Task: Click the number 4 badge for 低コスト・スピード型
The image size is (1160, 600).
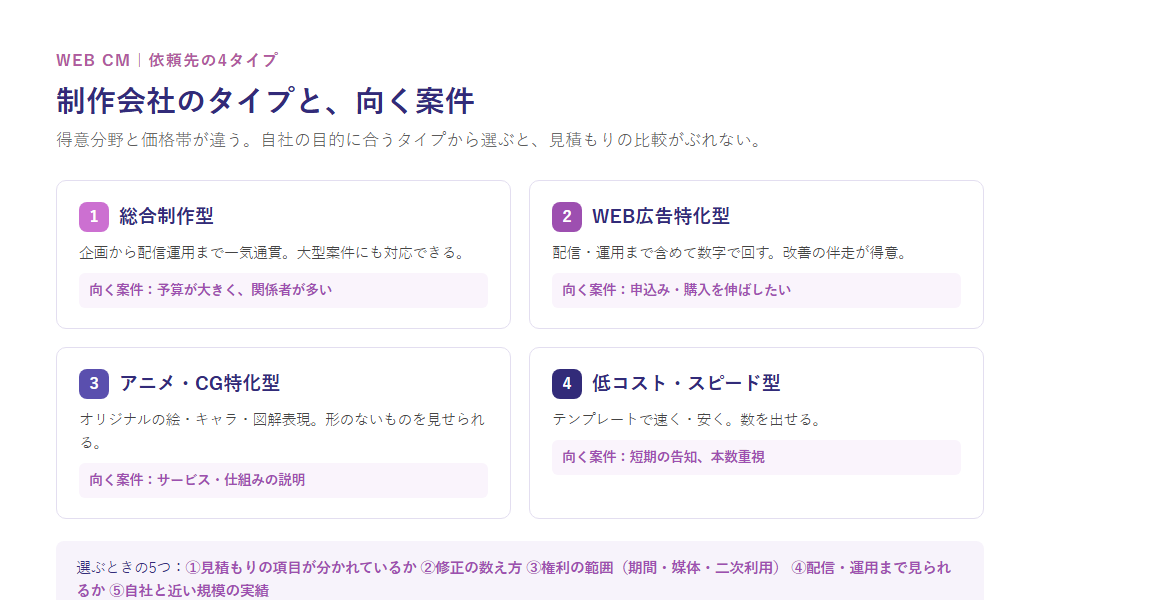Action: [x=567, y=384]
